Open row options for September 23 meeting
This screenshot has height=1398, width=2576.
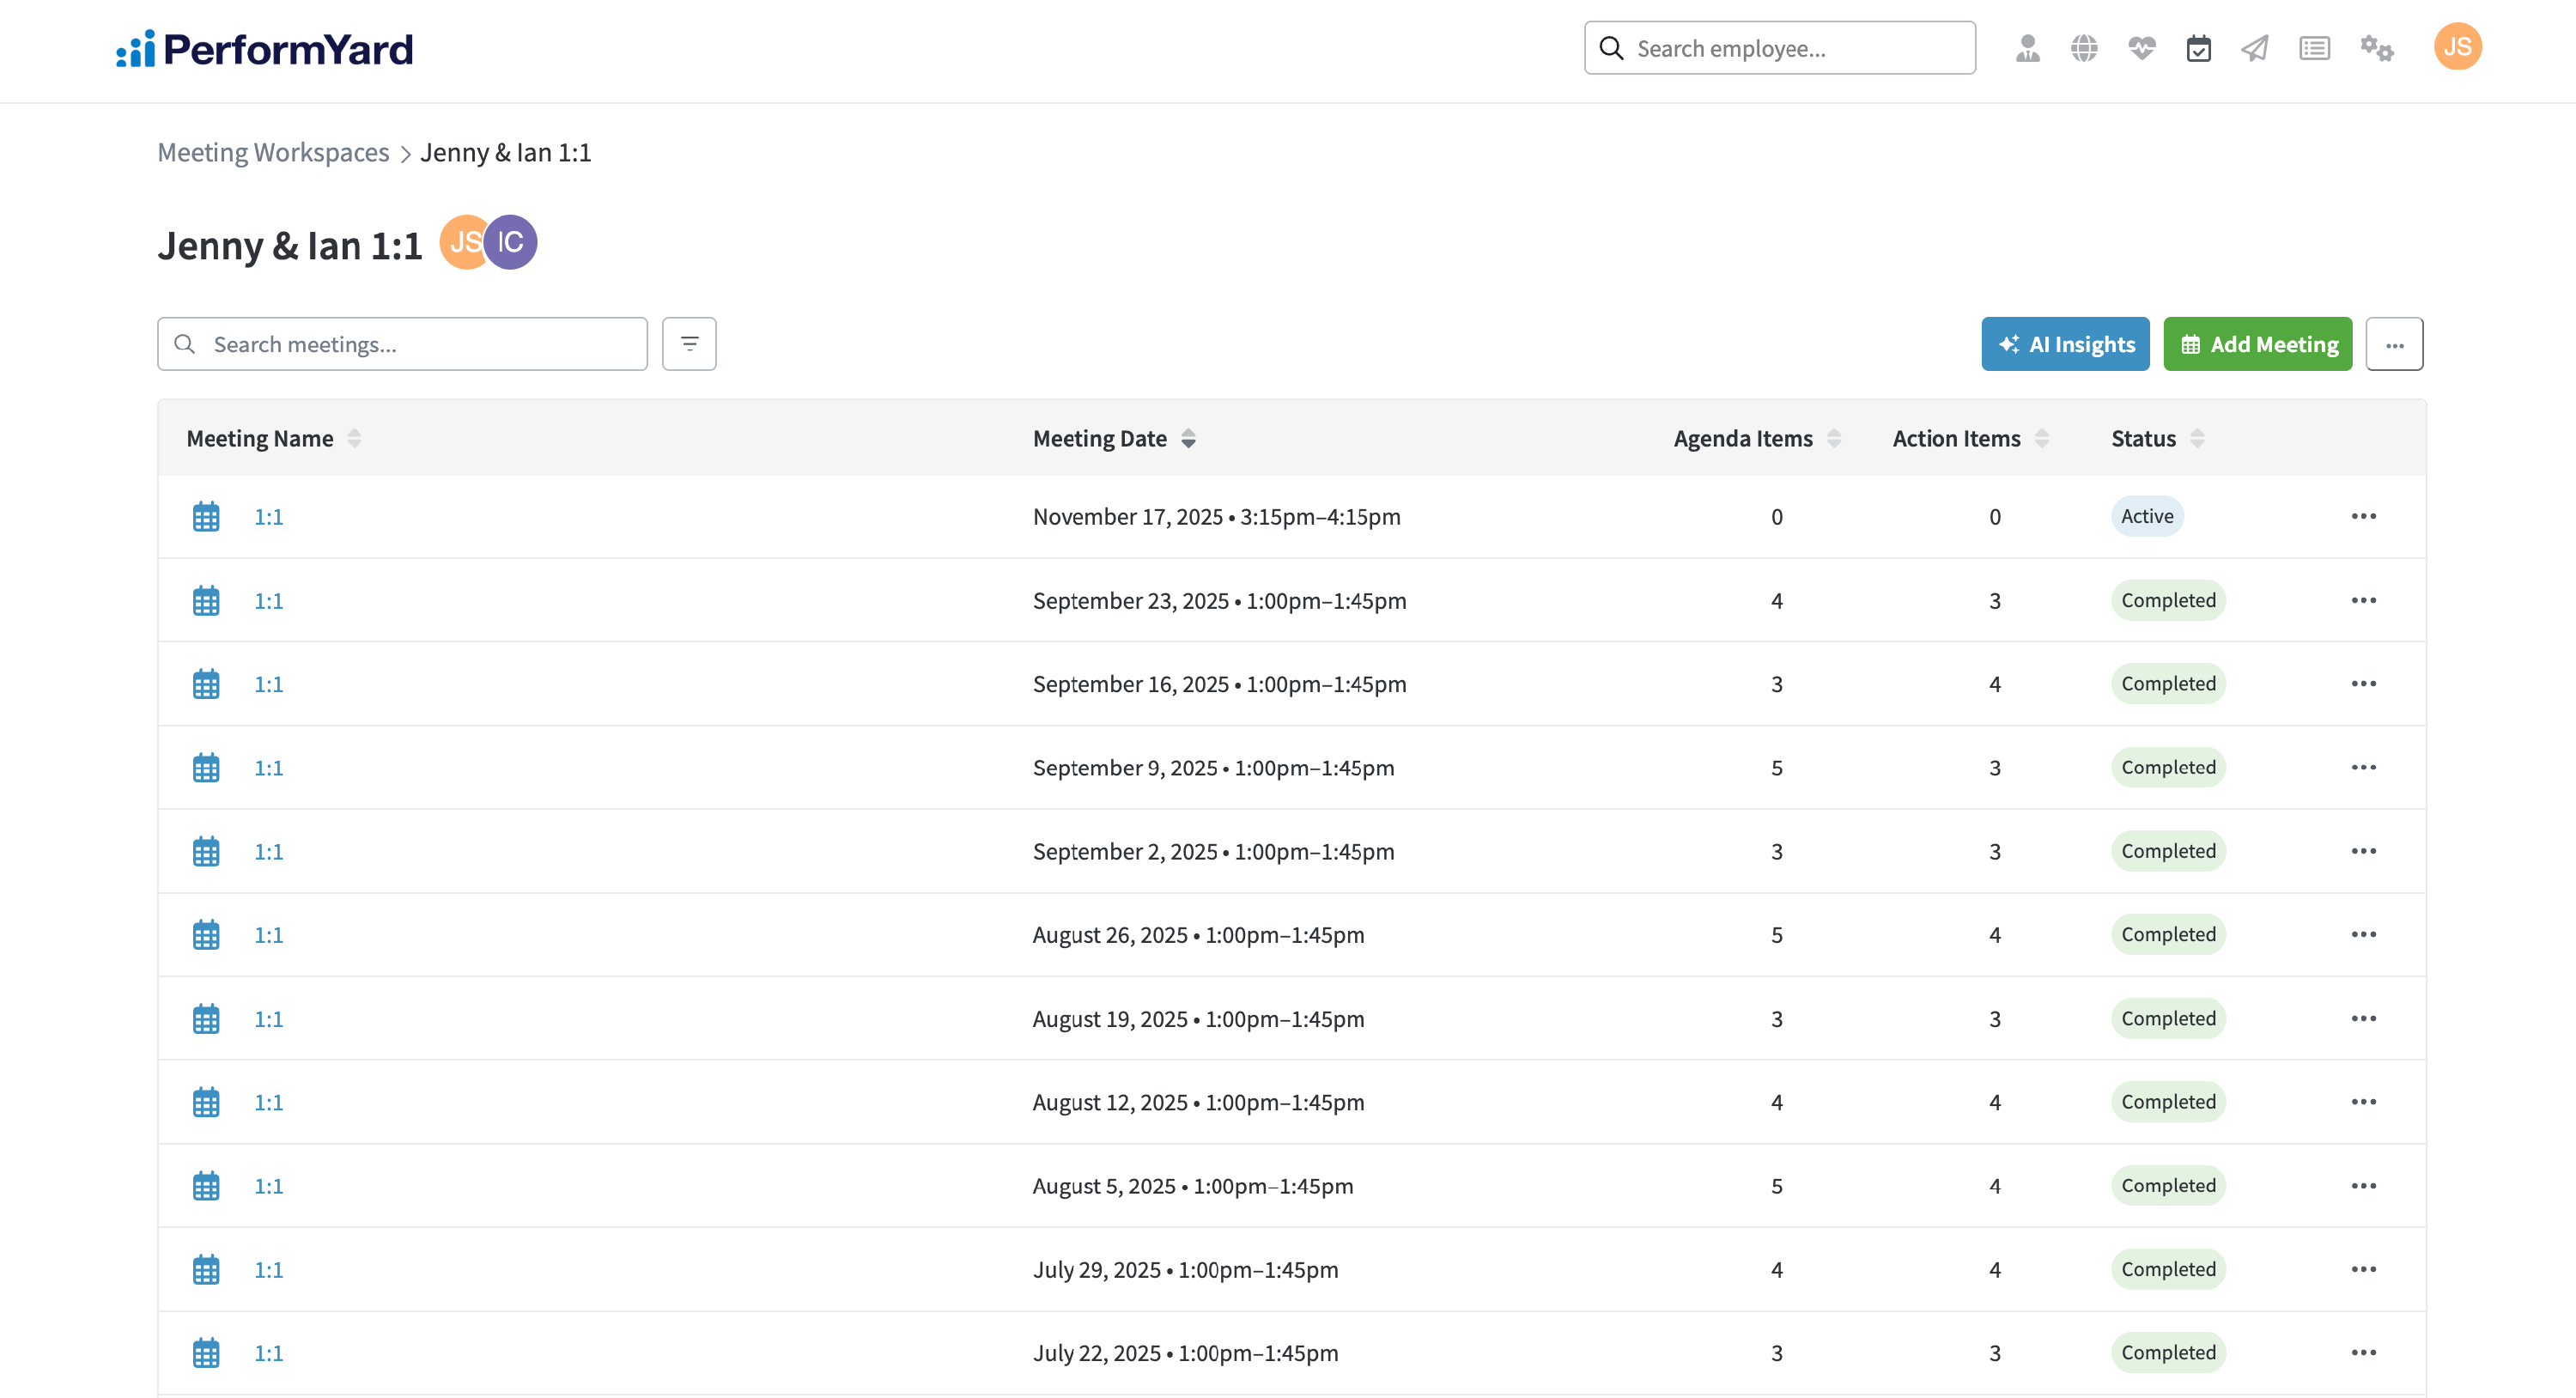pos(2363,600)
